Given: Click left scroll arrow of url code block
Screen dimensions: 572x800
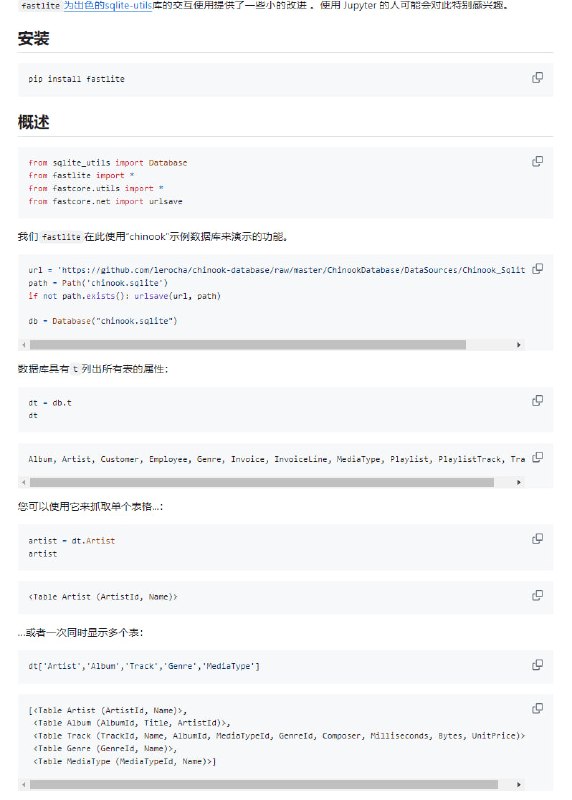Looking at the screenshot, I should (24, 345).
